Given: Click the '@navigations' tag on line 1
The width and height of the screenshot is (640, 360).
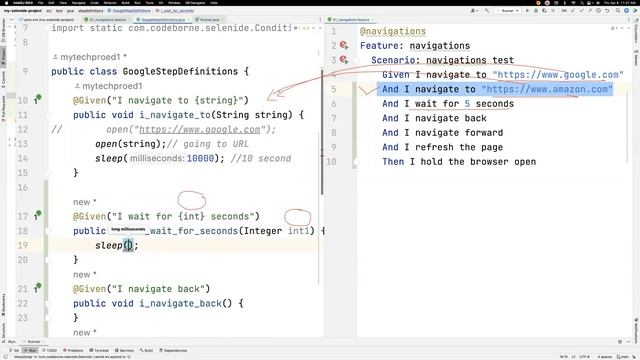Looking at the screenshot, I should pyautogui.click(x=393, y=31).
